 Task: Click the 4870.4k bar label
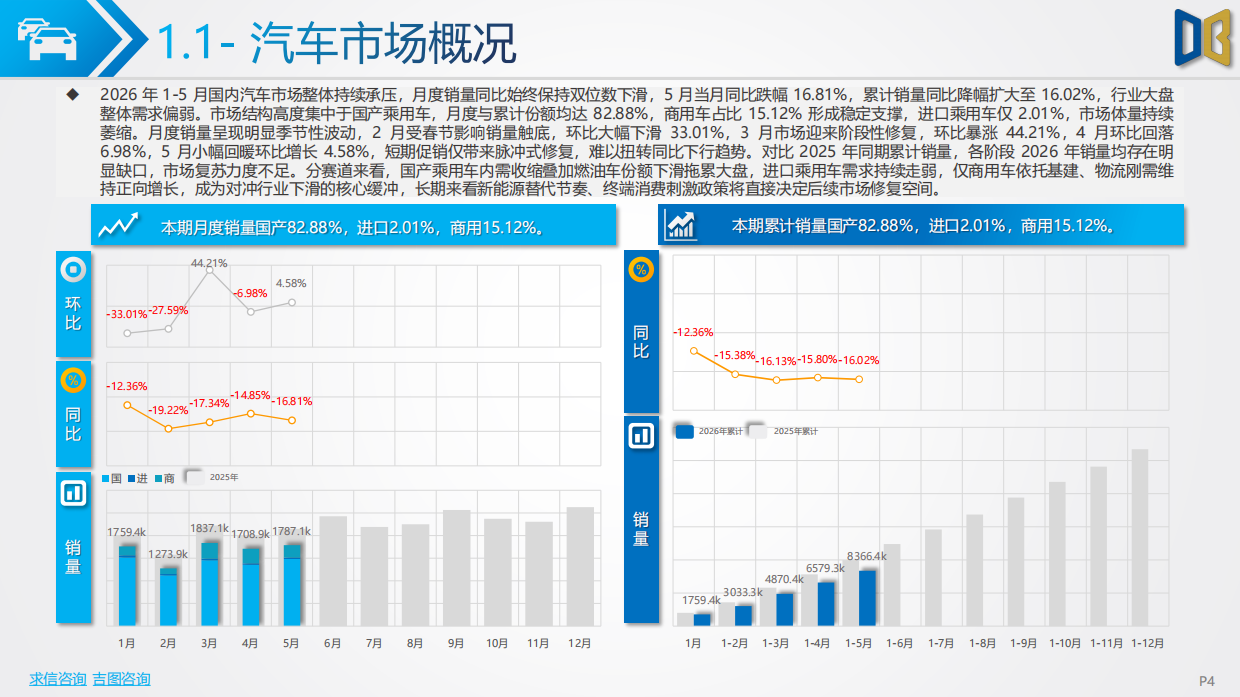[x=784, y=579]
